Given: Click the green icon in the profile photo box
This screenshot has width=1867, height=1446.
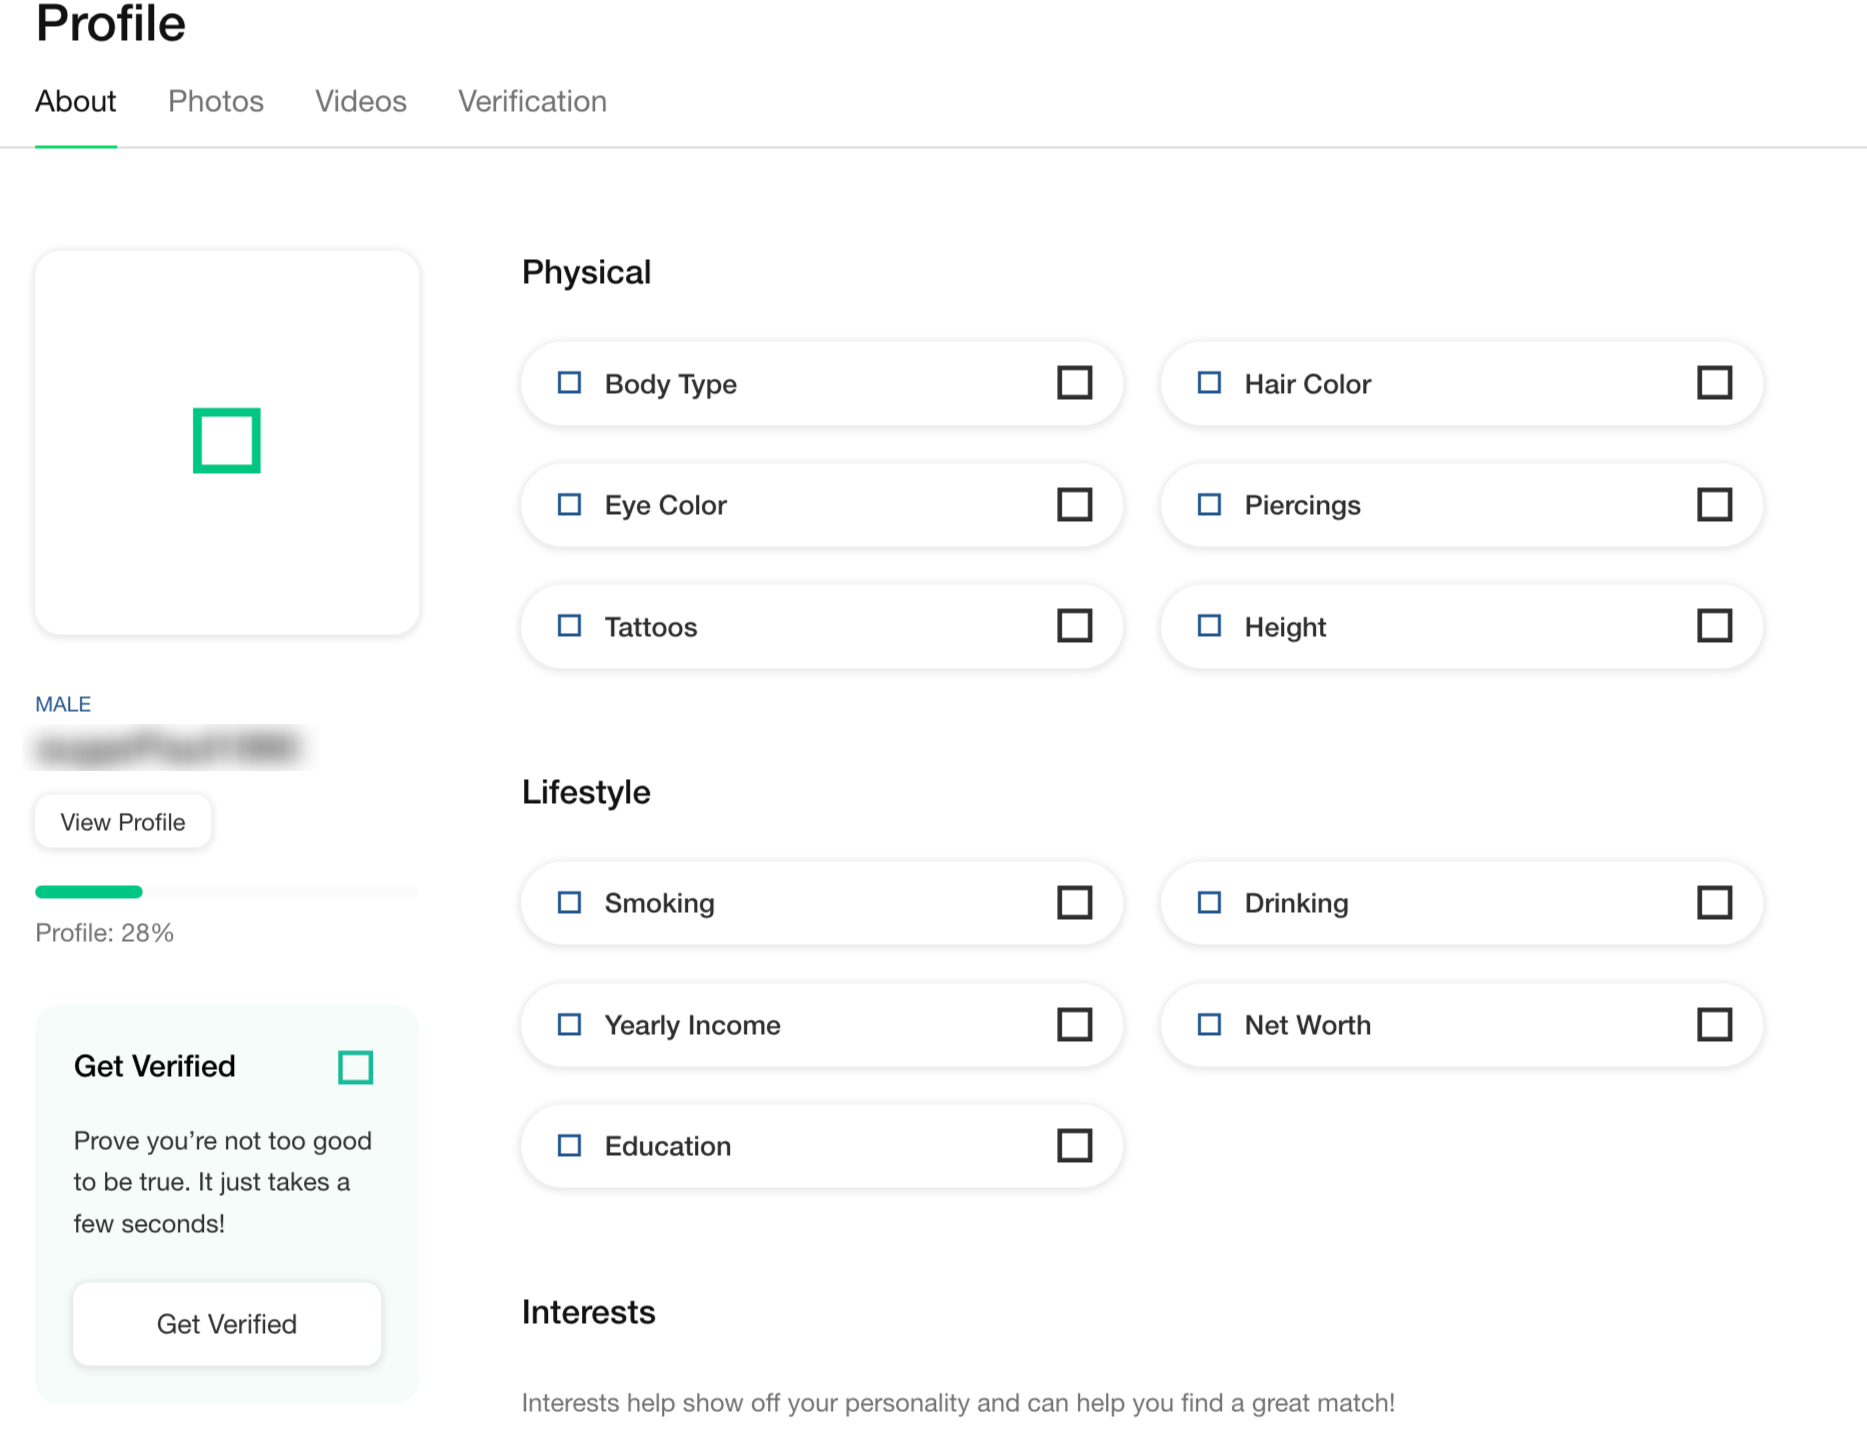Looking at the screenshot, I should [x=227, y=440].
